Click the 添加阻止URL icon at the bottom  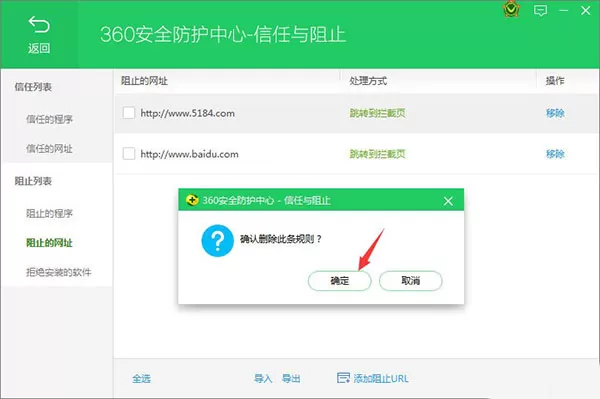click(343, 378)
